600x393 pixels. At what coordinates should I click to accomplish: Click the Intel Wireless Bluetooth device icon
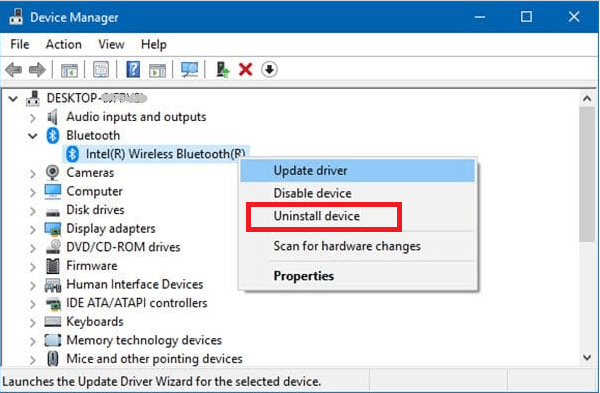(x=72, y=154)
